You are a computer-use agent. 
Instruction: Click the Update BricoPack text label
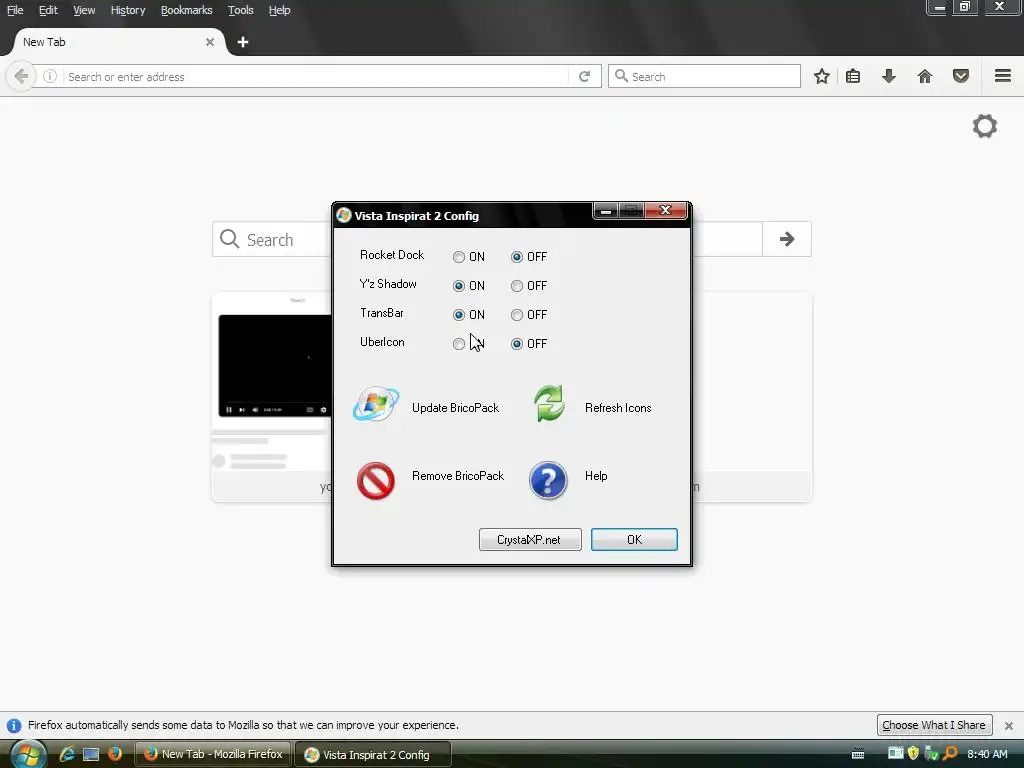(x=455, y=408)
